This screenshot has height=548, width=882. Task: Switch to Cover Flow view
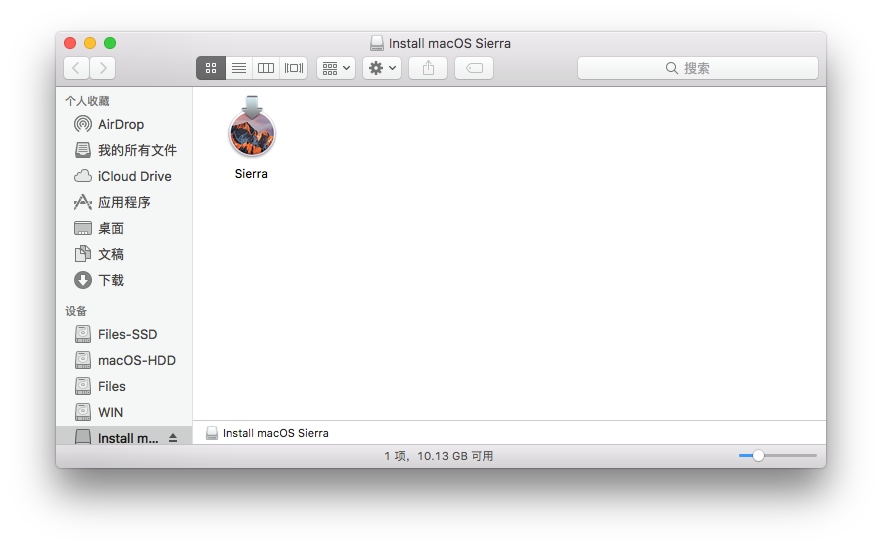click(294, 68)
